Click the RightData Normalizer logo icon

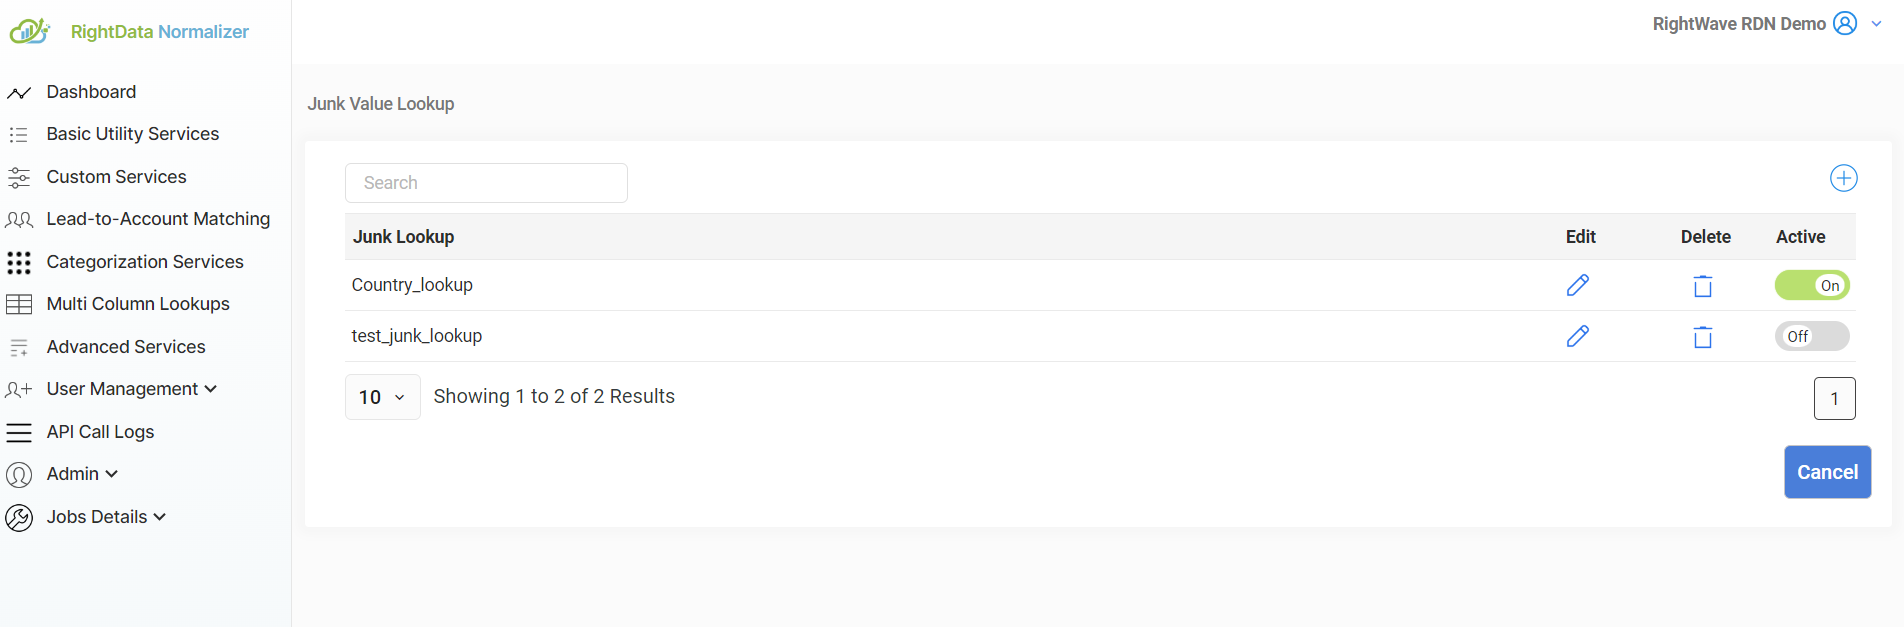(x=29, y=32)
